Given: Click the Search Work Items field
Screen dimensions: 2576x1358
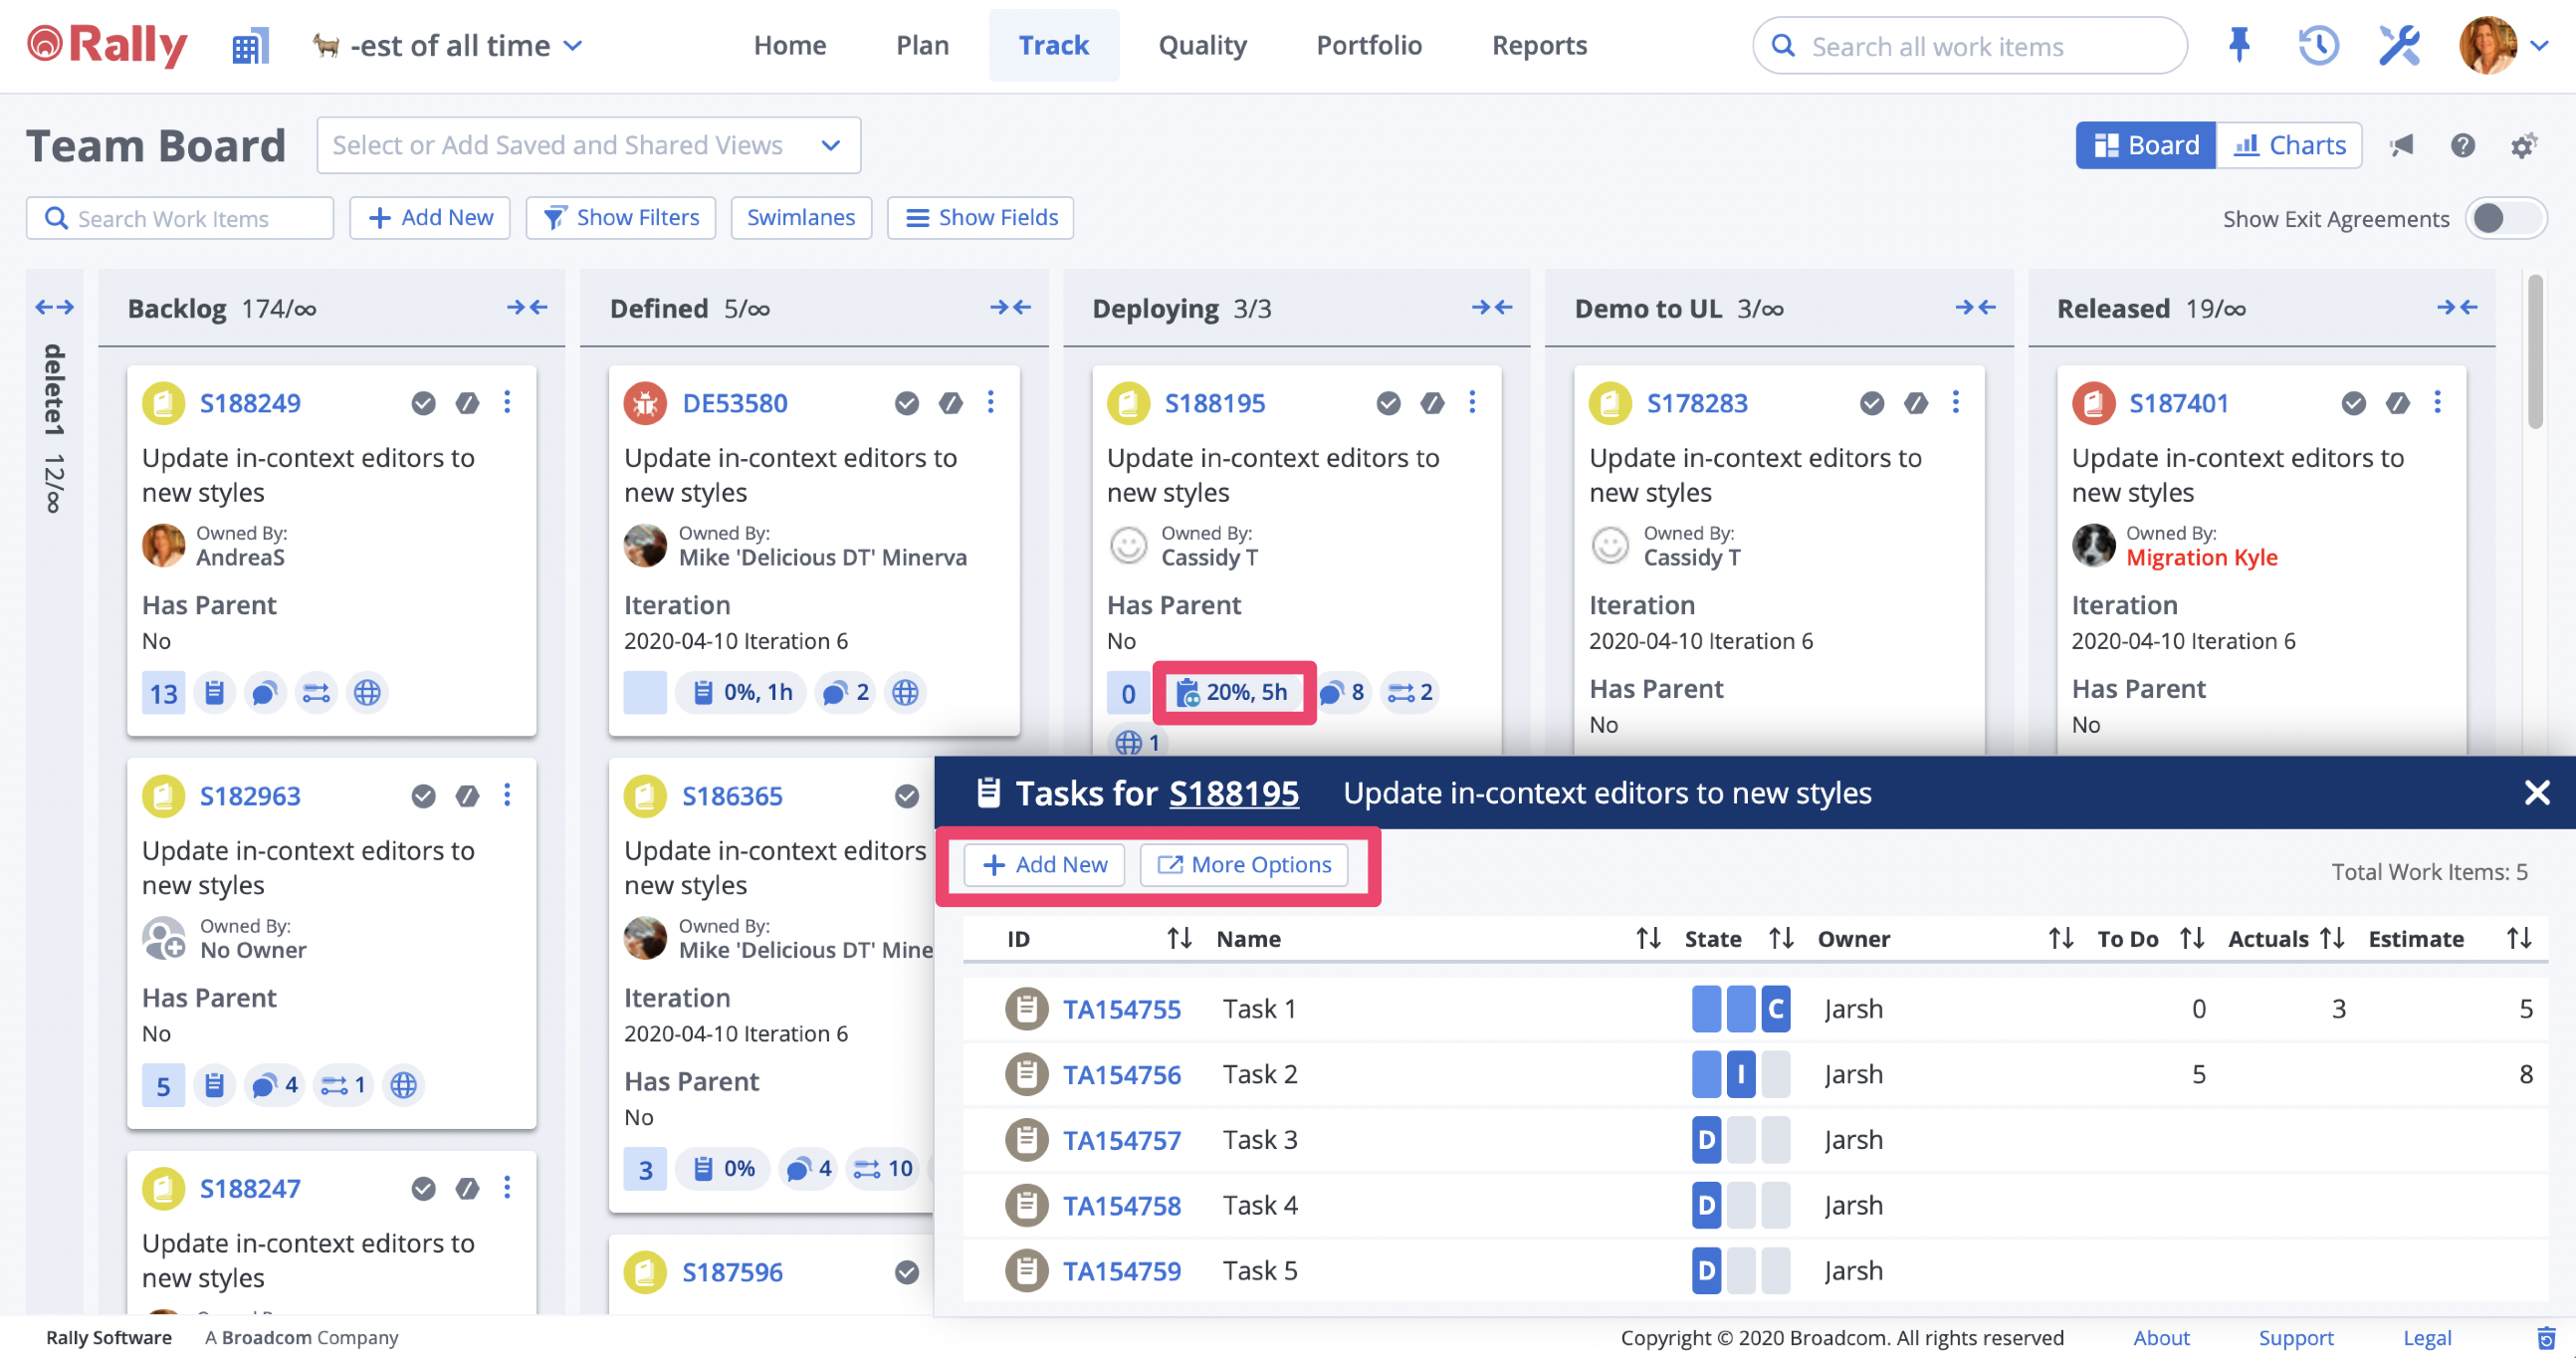Looking at the screenshot, I should [179, 218].
